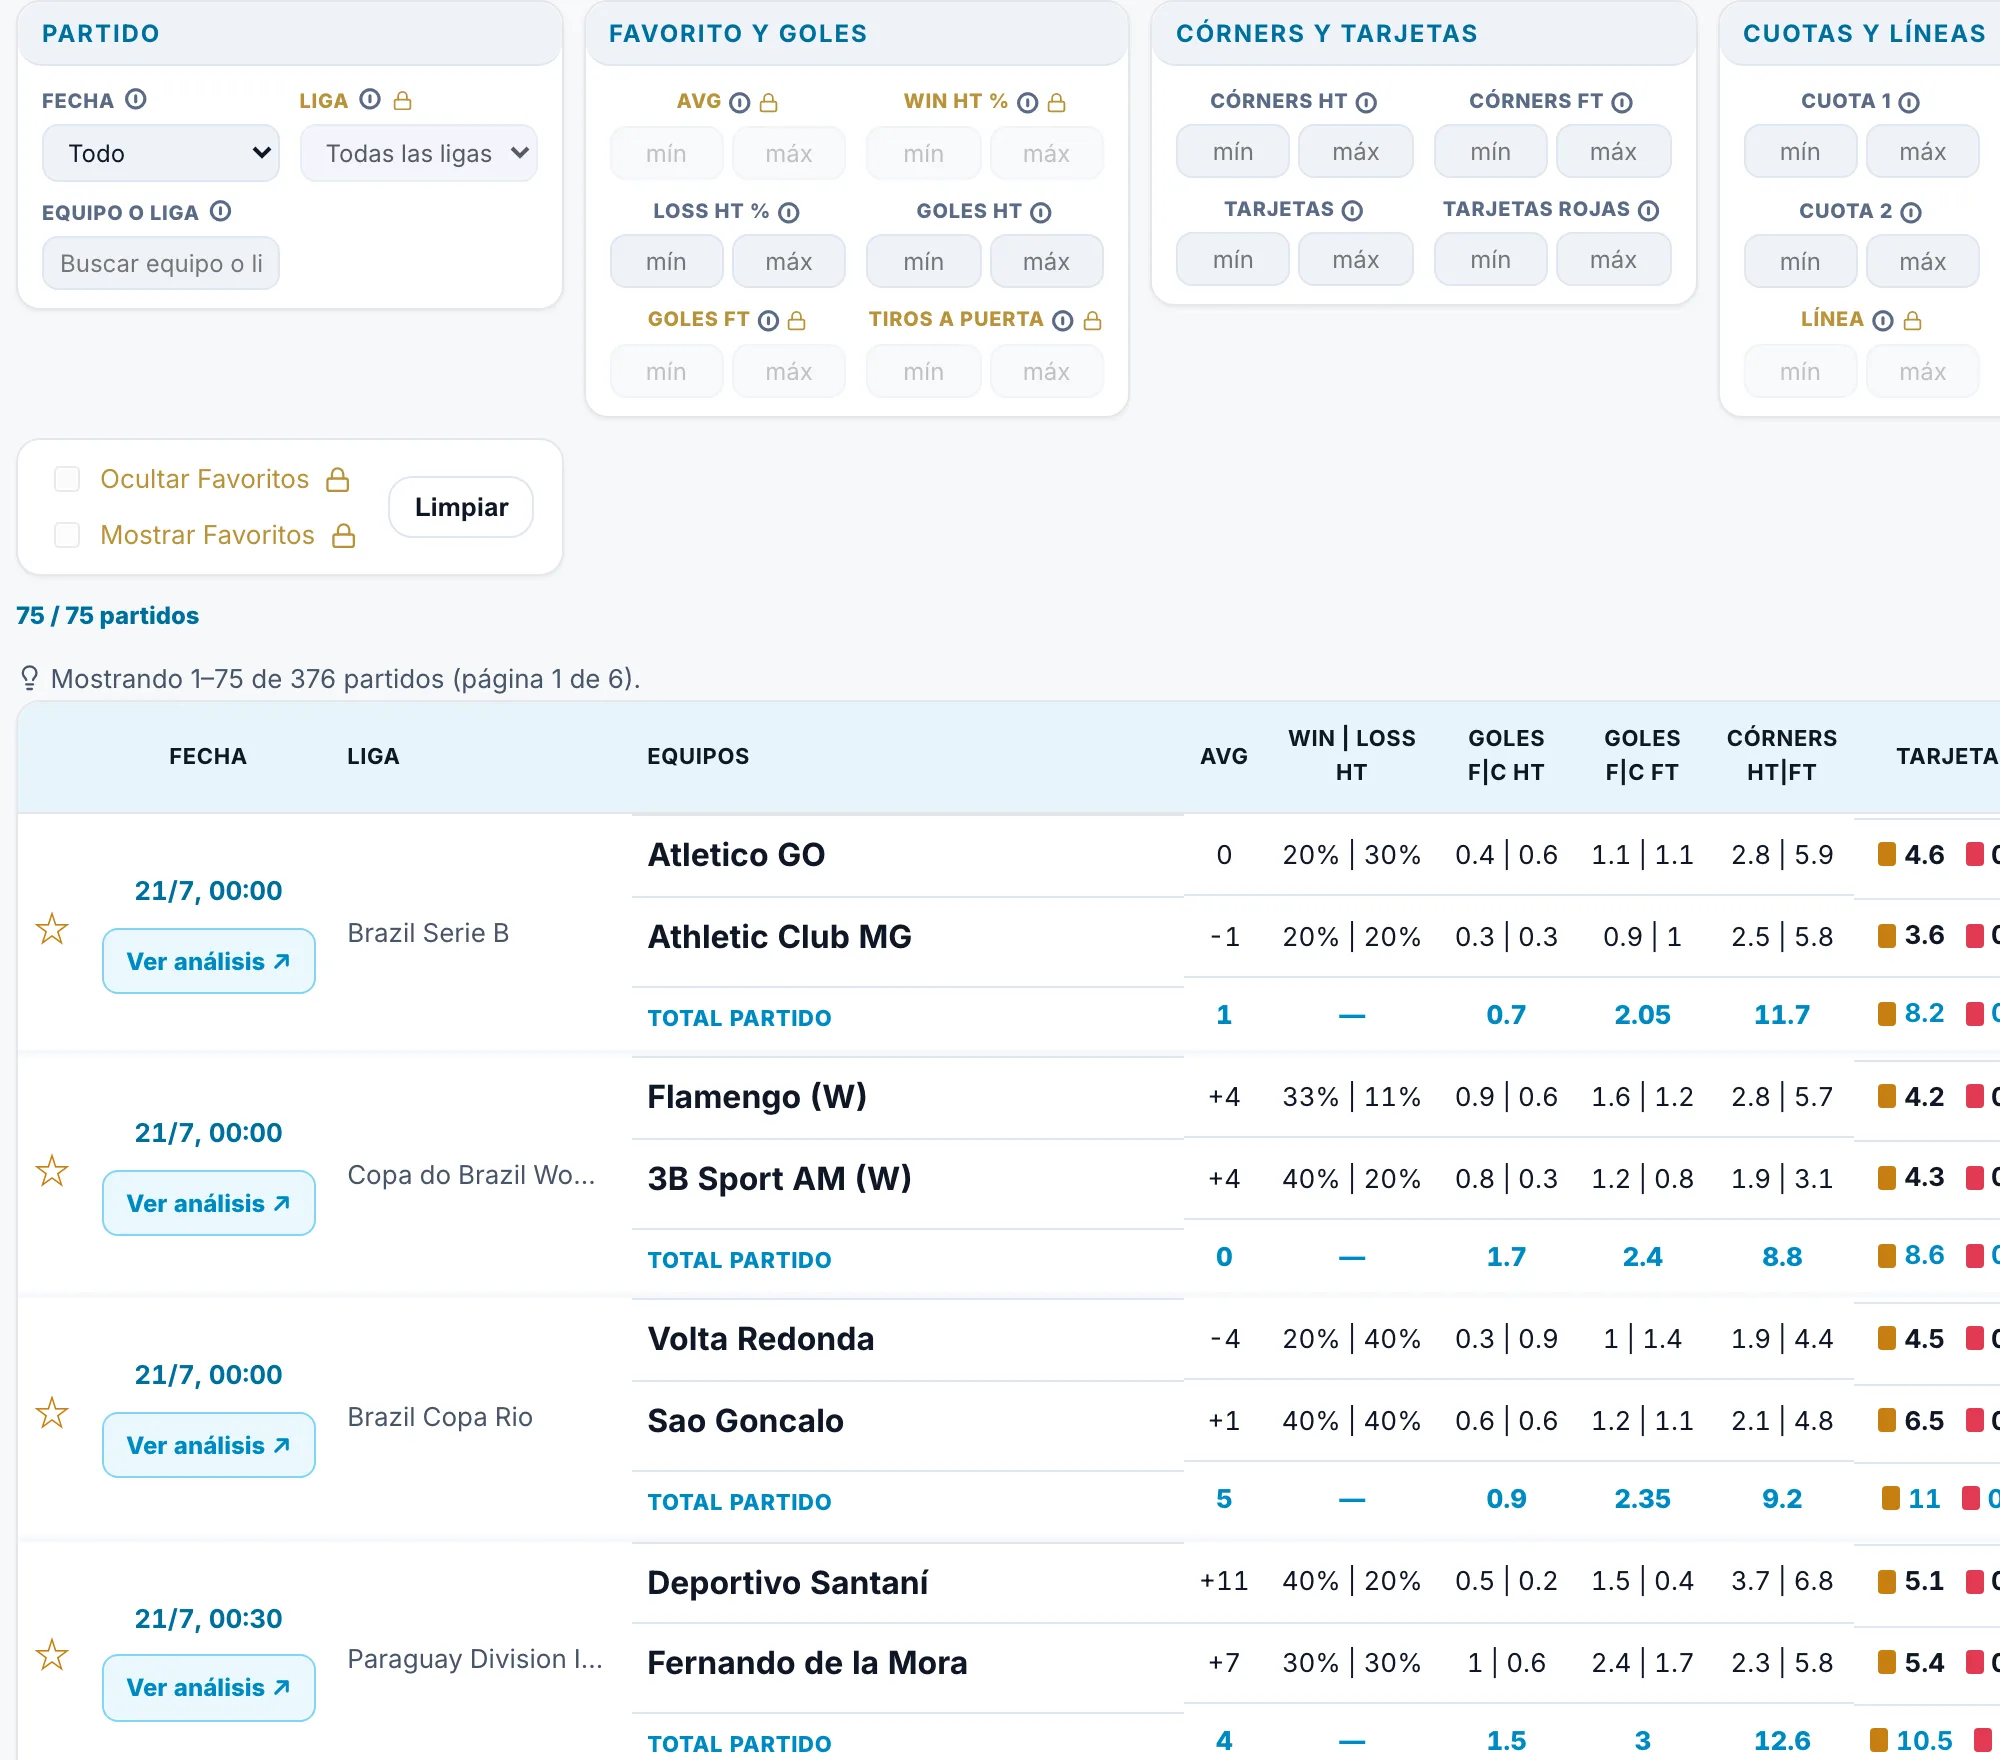Click info icon next to WIN HT %
The image size is (2000, 1760).
coord(1028,102)
